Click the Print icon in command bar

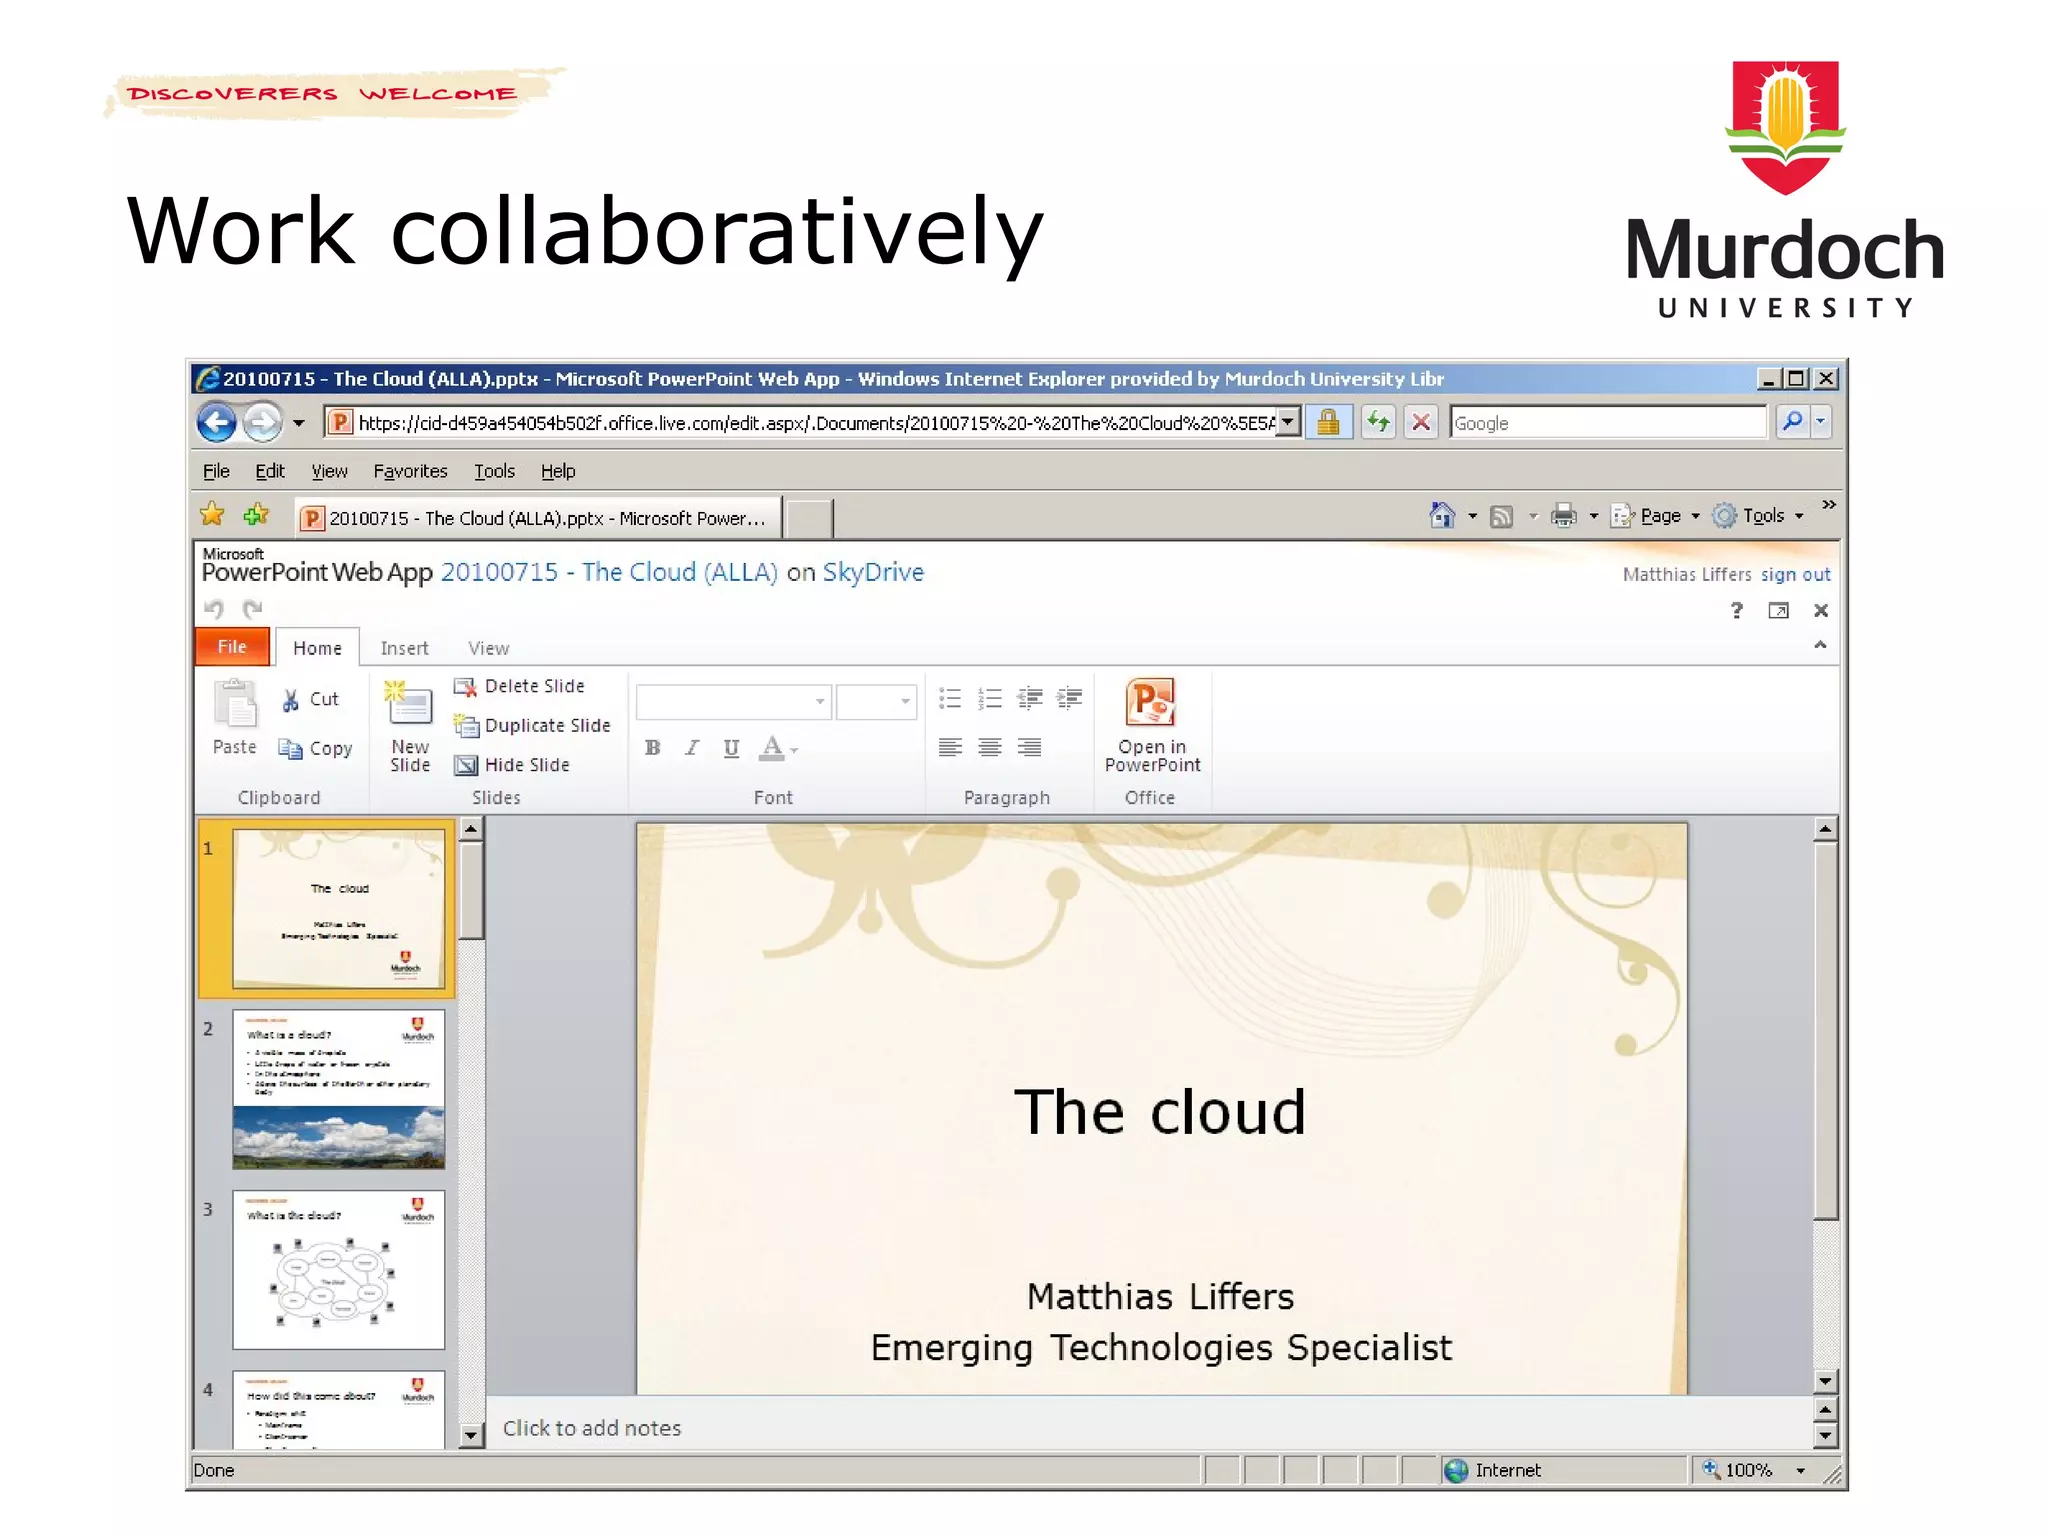click(x=1563, y=516)
